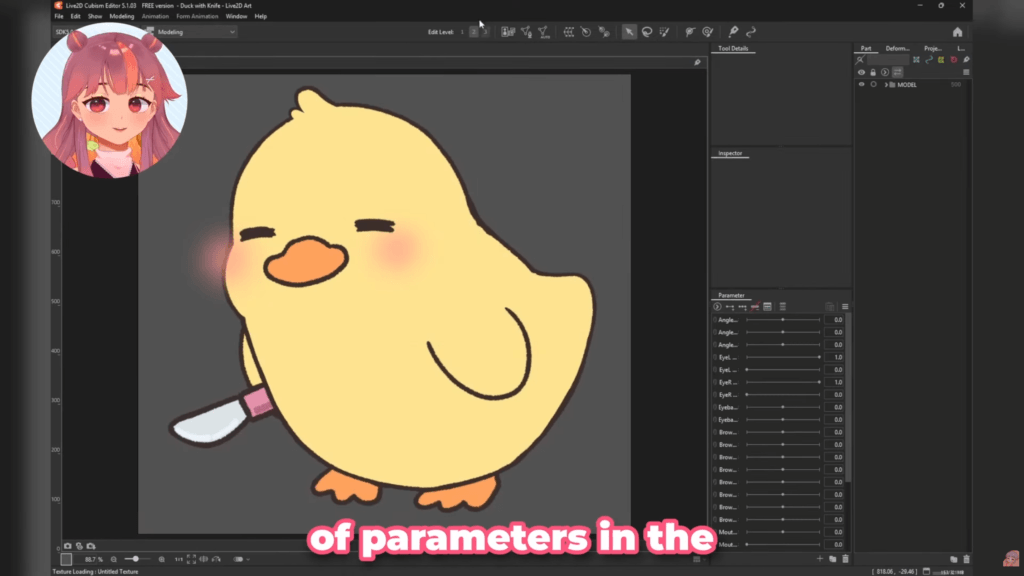
Task: Click the camera snapshot icon below canvas
Action: pyautogui.click(x=67, y=546)
